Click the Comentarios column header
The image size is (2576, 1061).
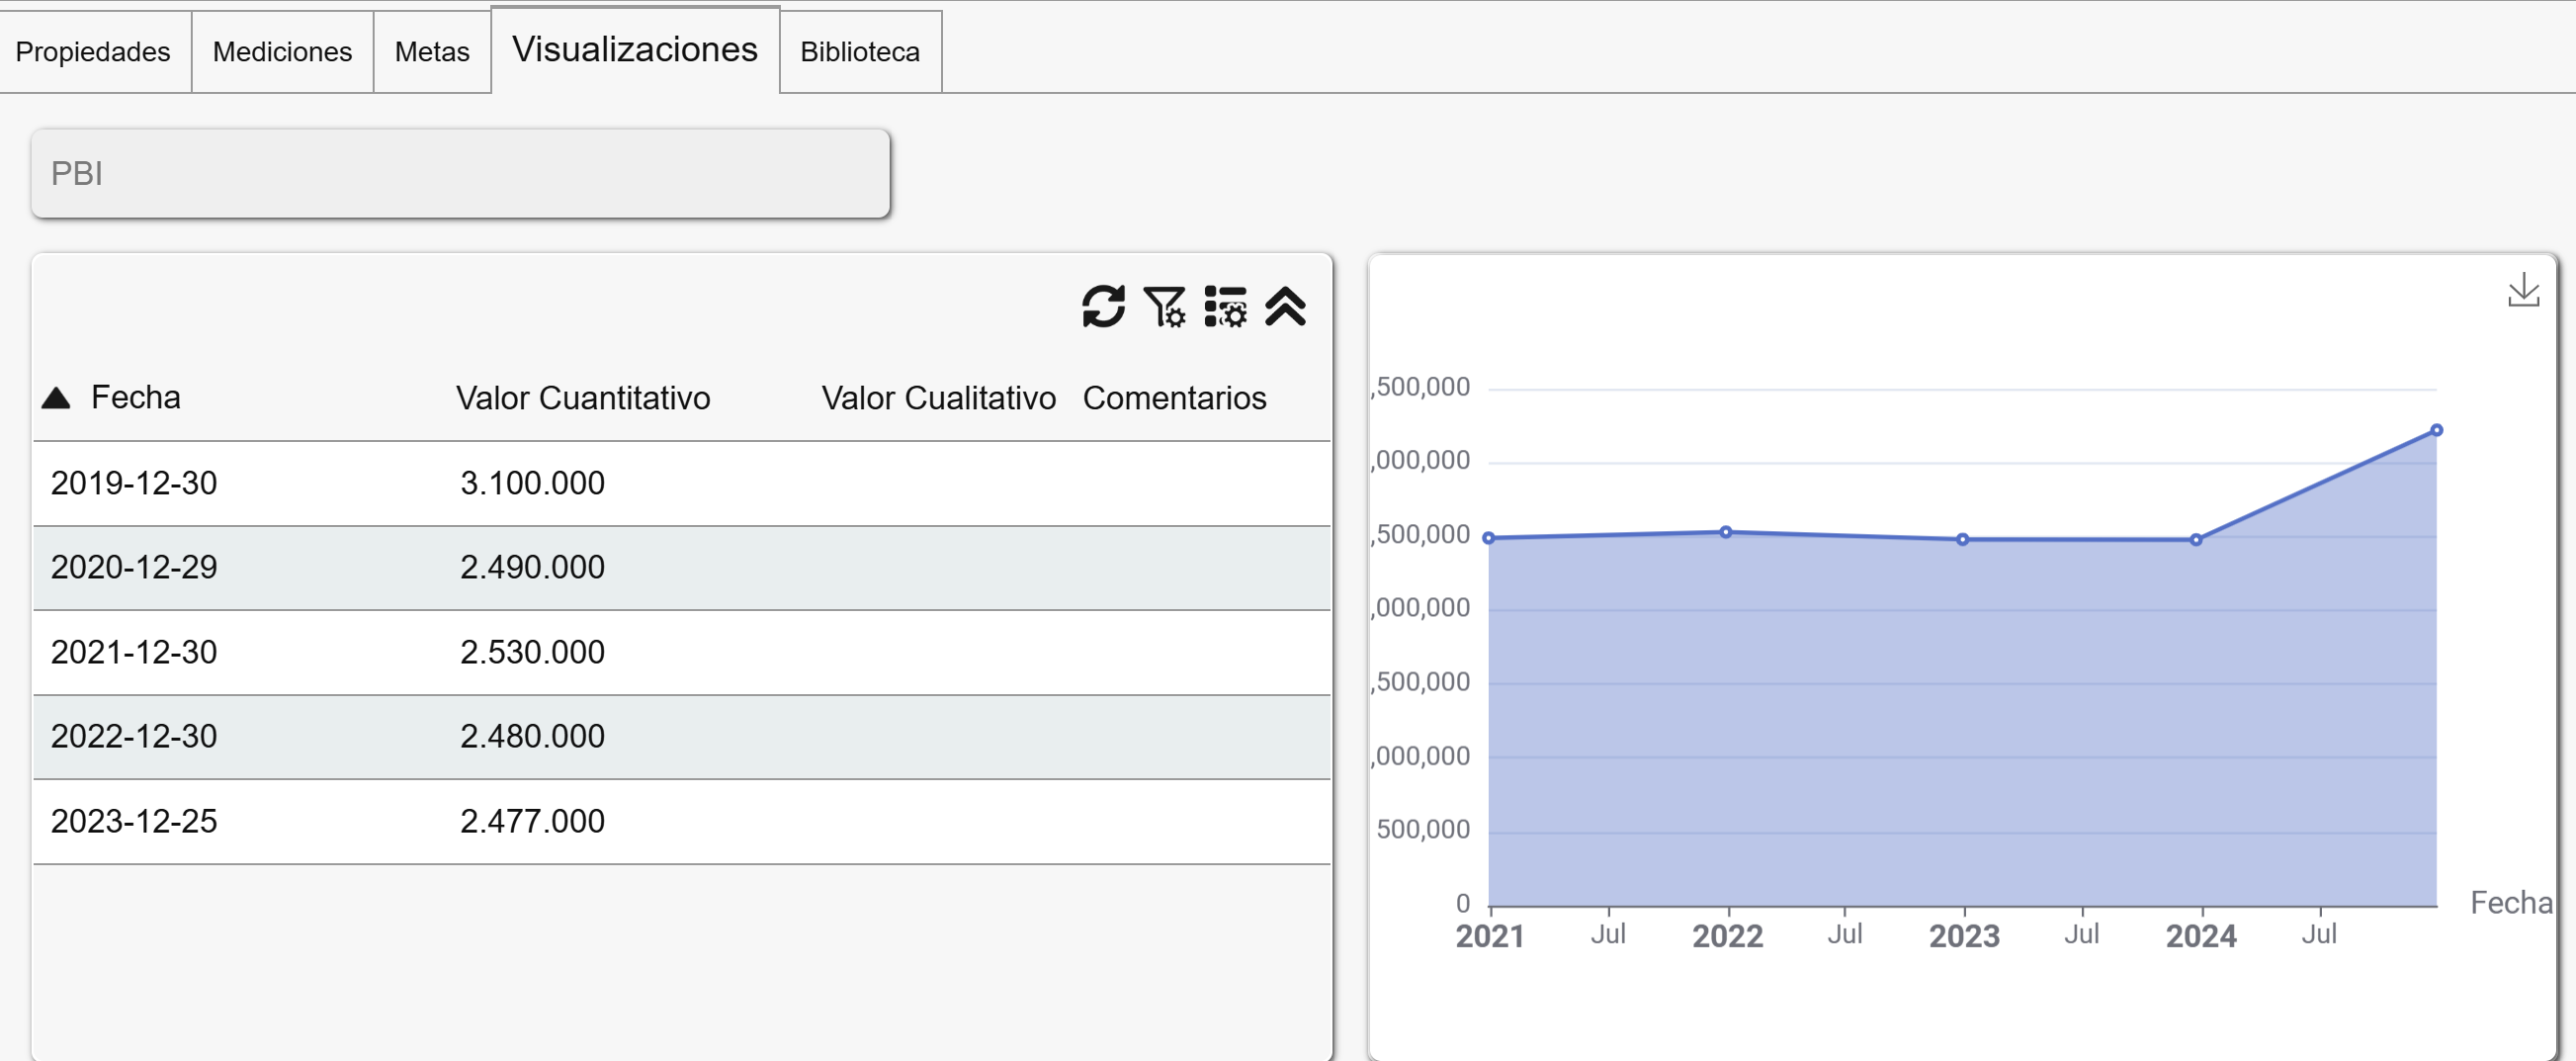point(1174,398)
